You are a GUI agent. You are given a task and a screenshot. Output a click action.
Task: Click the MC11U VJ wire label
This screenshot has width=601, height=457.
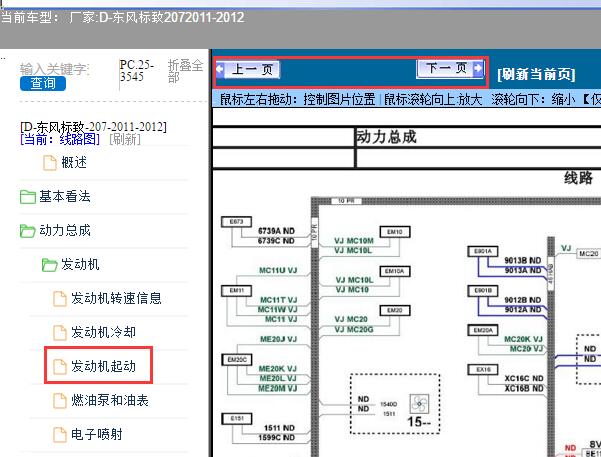(x=278, y=270)
